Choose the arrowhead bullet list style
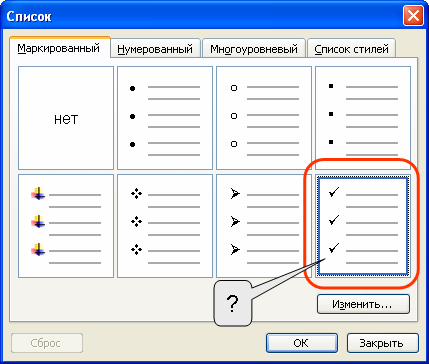 pyautogui.click(x=264, y=226)
